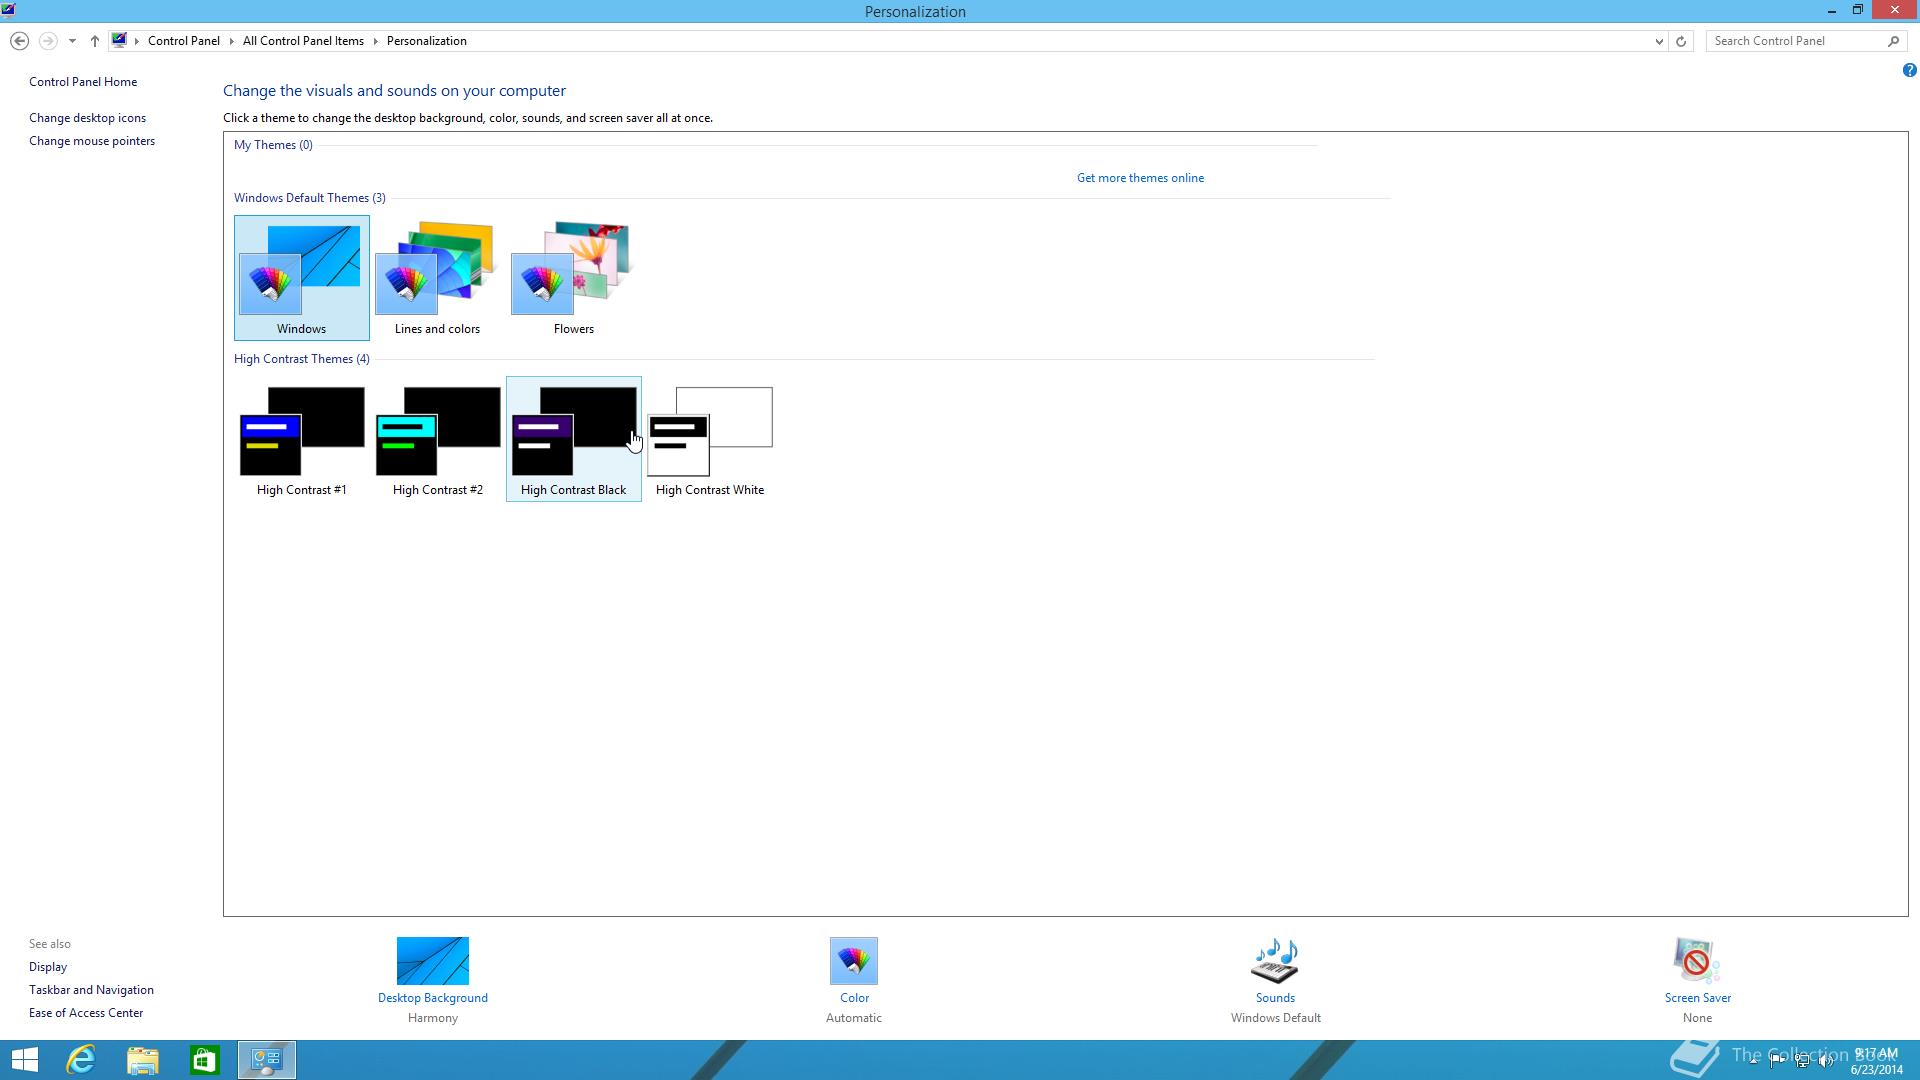The height and width of the screenshot is (1080, 1920).
Task: Apply the Lines and colors theme
Action: point(437,278)
